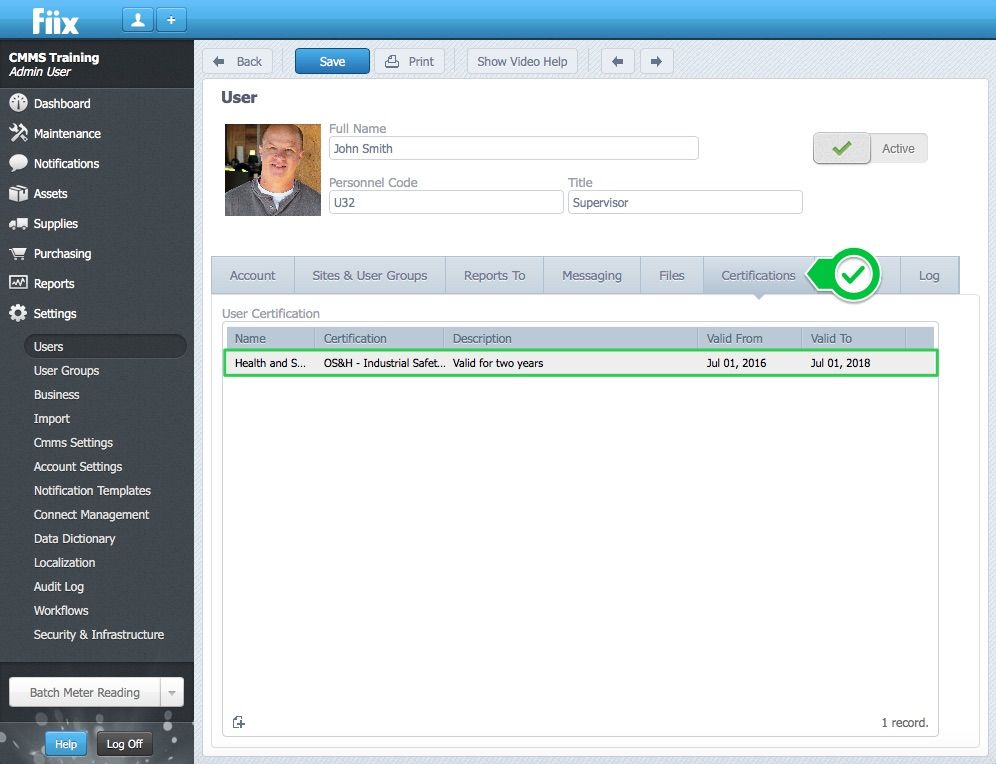Open Connect Management page

[91, 515]
